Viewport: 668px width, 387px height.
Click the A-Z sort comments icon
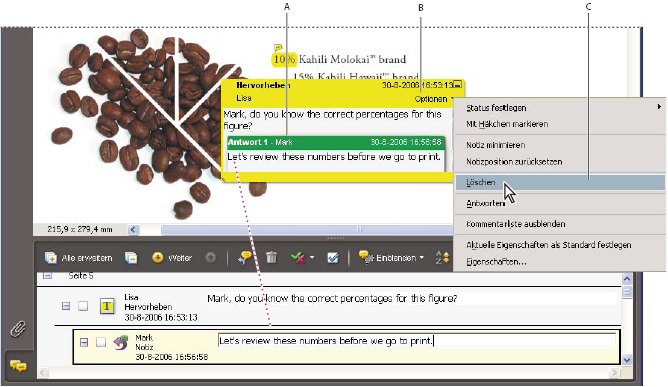pos(442,257)
